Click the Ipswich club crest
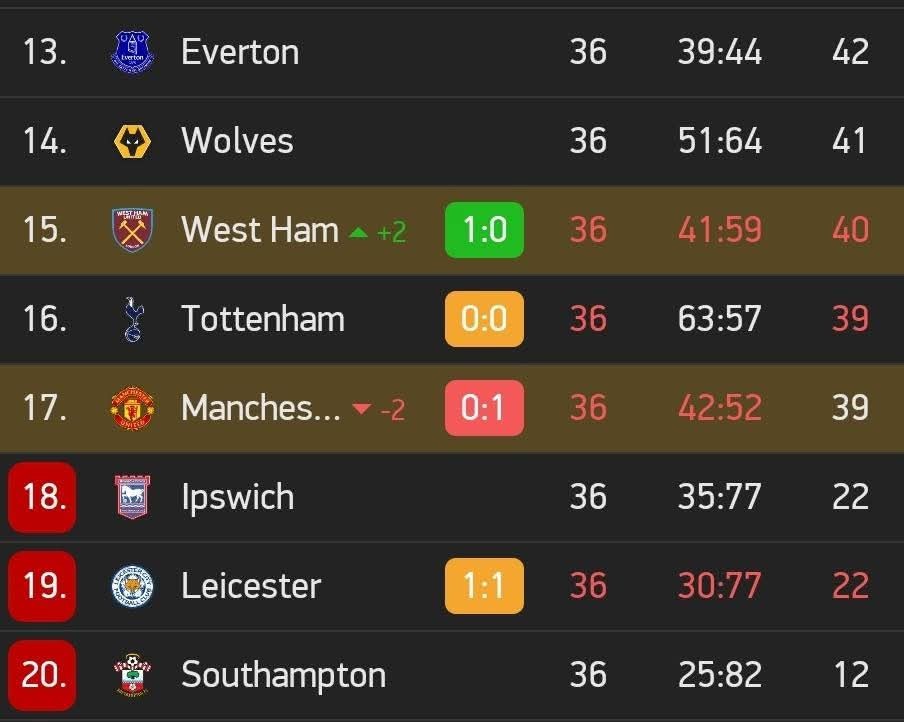 click(x=132, y=497)
